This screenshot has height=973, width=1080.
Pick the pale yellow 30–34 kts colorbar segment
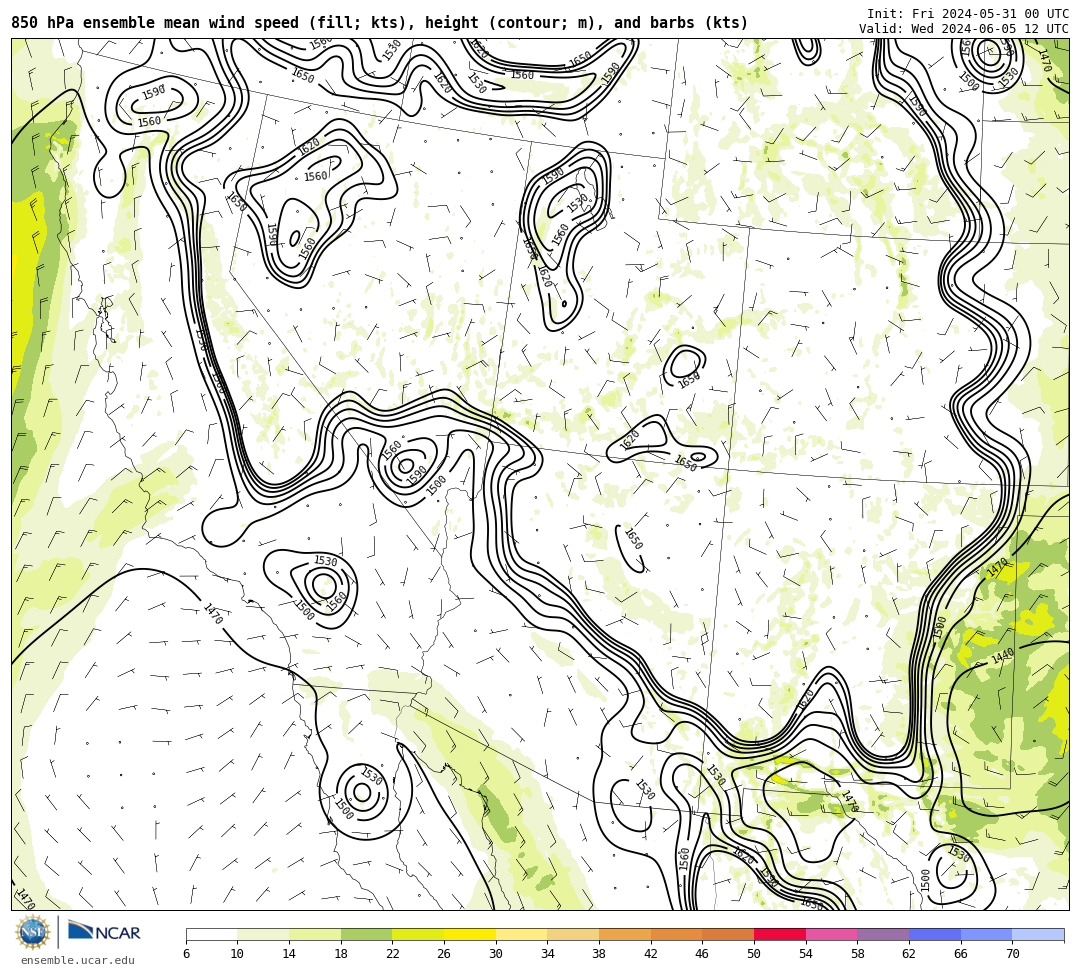click(x=521, y=934)
